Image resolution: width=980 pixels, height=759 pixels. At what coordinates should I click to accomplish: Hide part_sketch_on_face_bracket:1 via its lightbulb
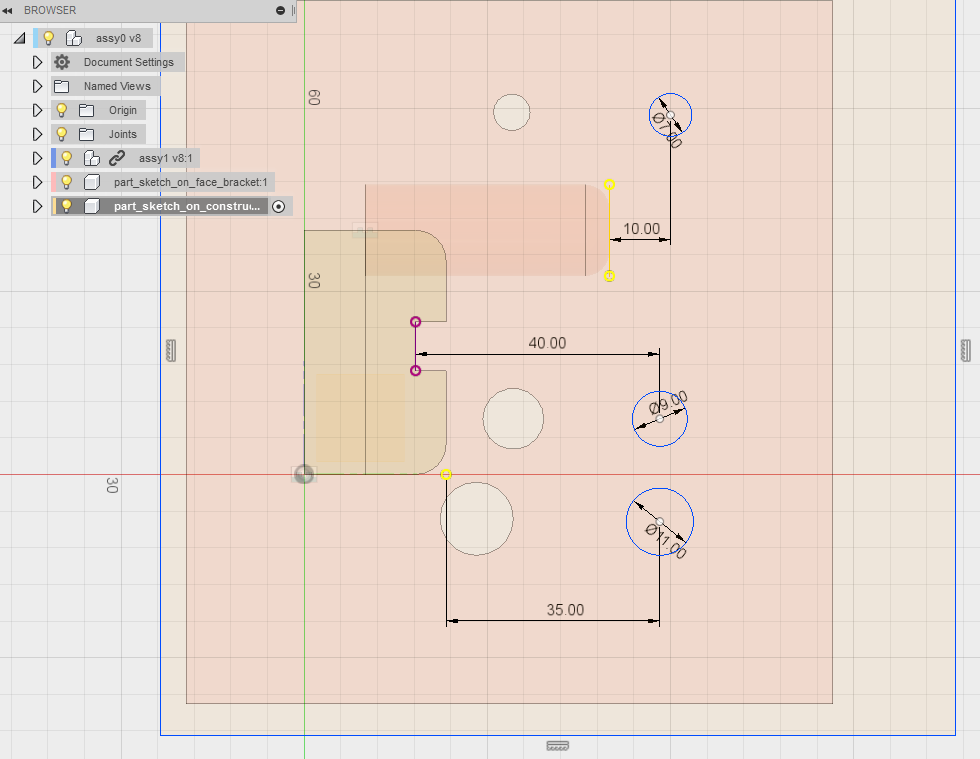click(x=65, y=181)
